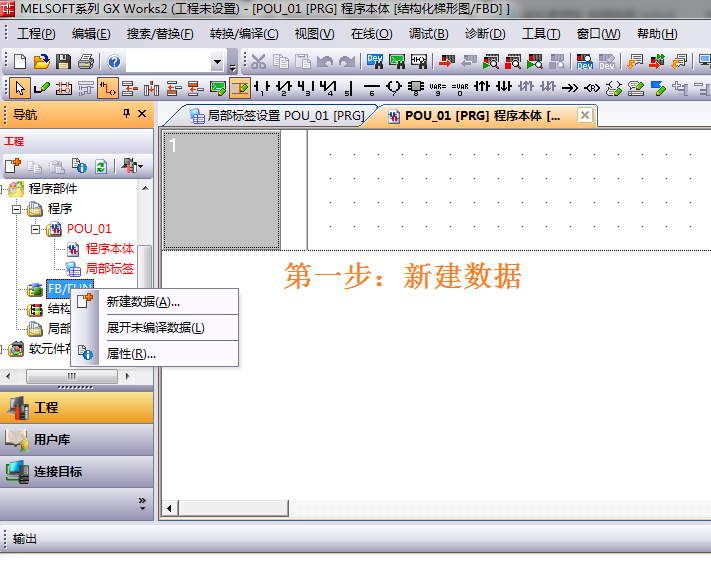711x575 pixels.
Task: Select the arrow pointer selection tool
Action: pos(19,88)
